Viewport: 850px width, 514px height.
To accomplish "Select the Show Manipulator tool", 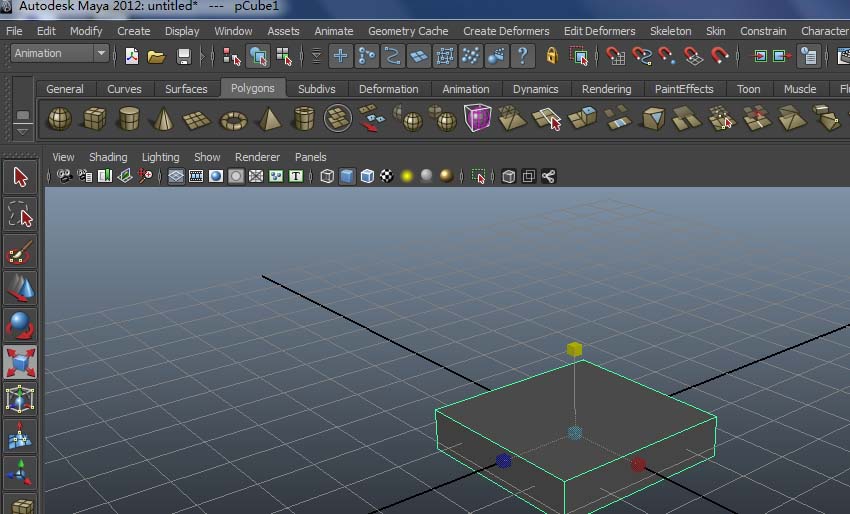I will (x=20, y=473).
